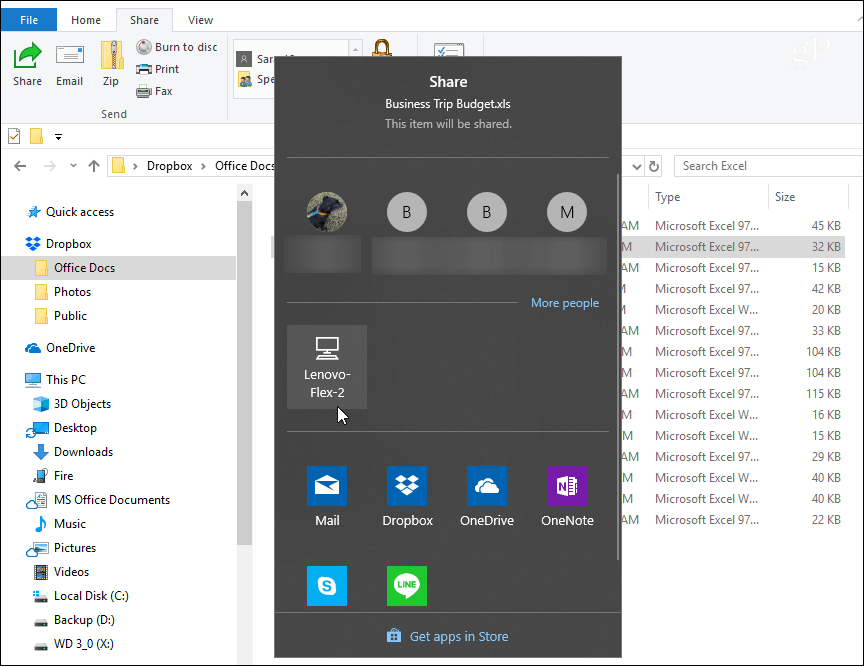Select the contact with initial M
This screenshot has width=864, height=666.
coord(567,212)
